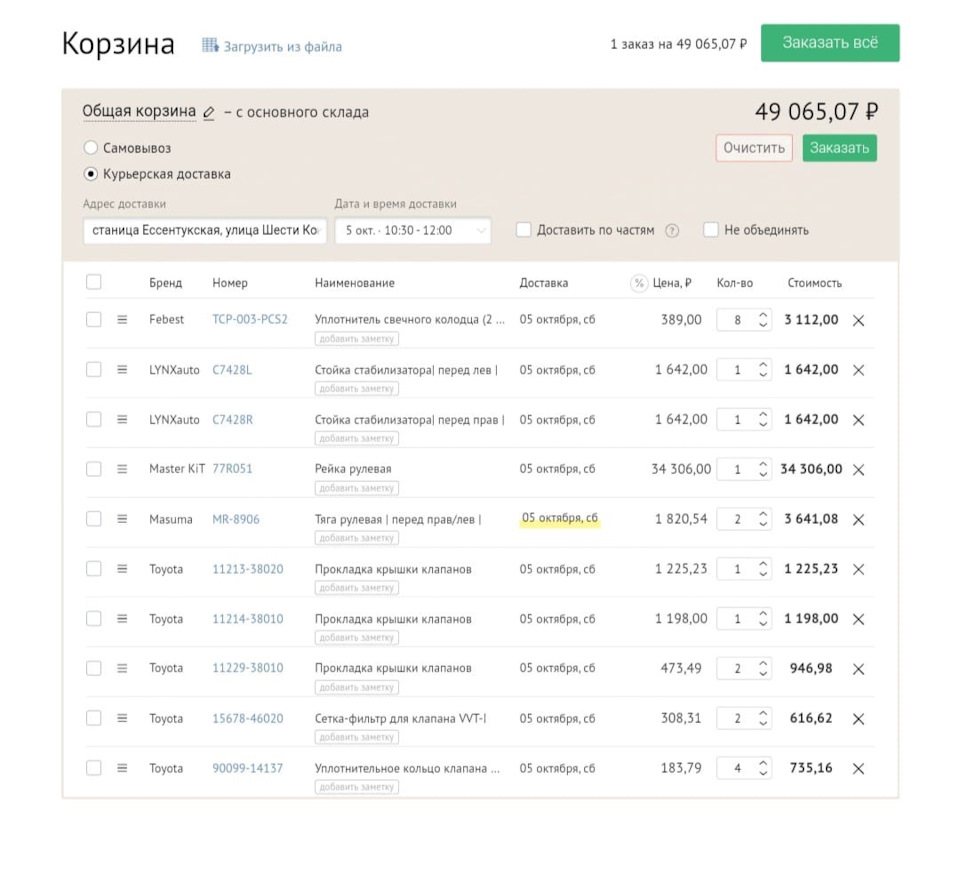This screenshot has width=960, height=875.
Task: Click the Очистить button
Action: (x=754, y=148)
